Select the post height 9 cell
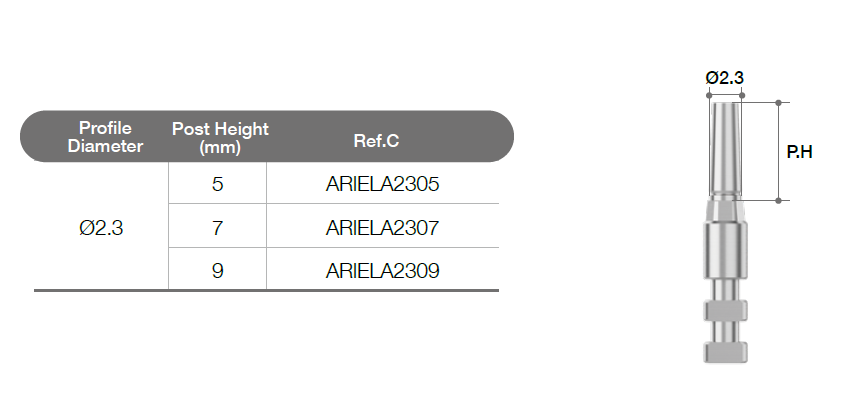The width and height of the screenshot is (848, 404). (217, 270)
